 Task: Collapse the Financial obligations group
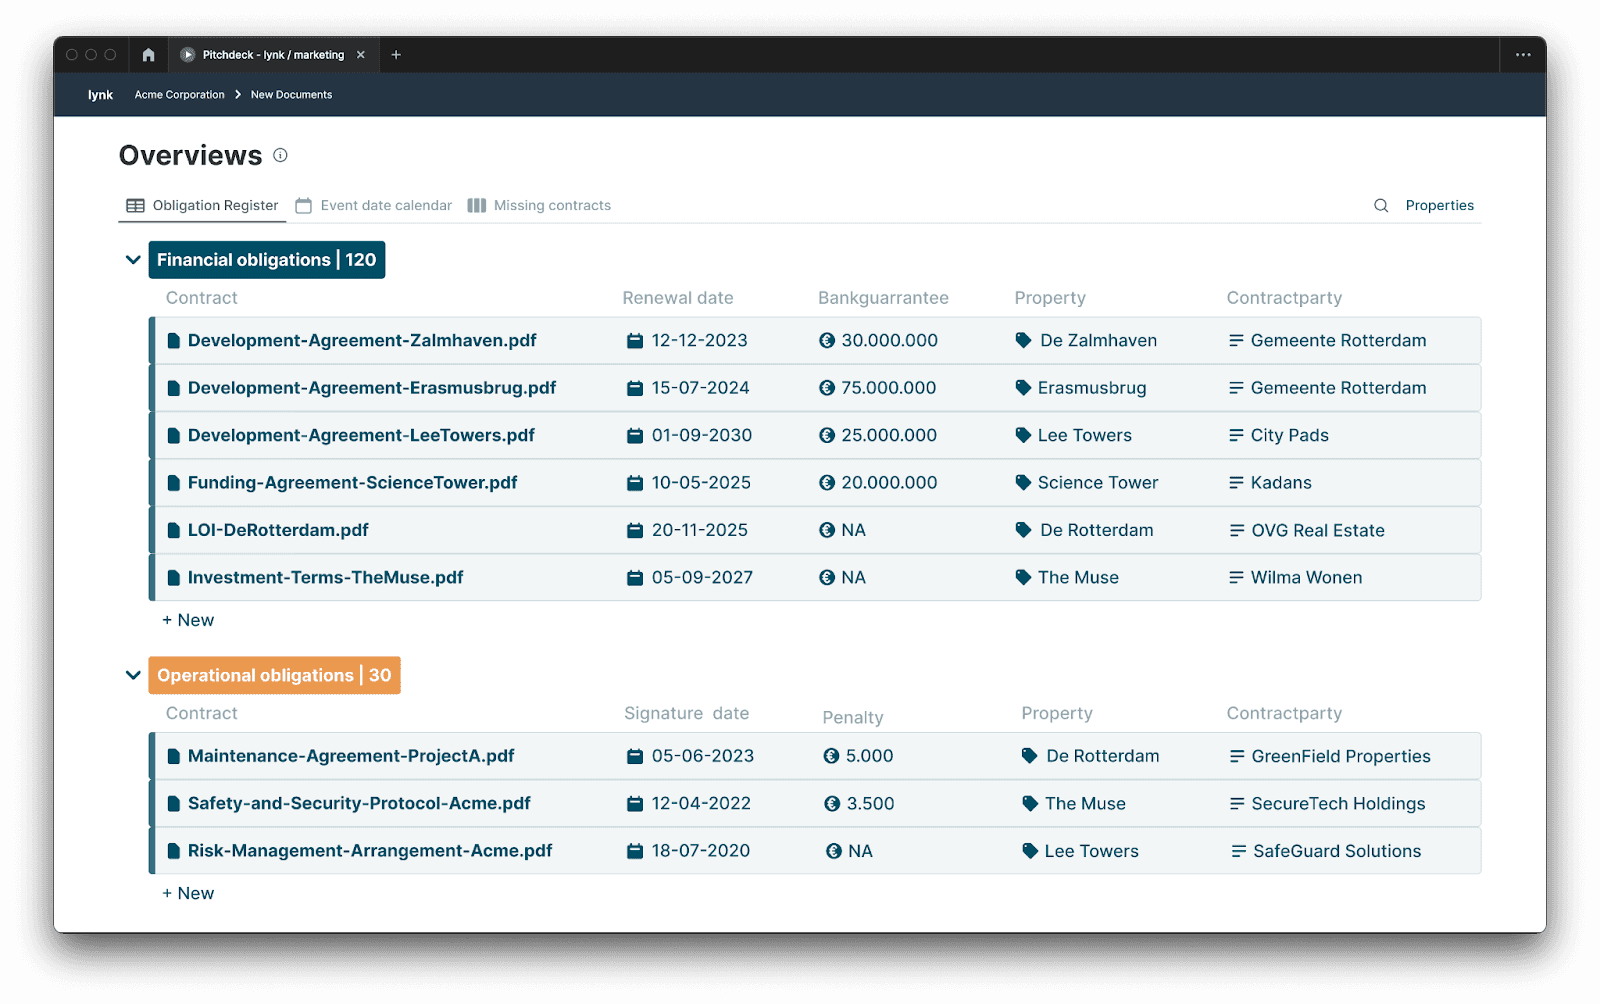pos(133,260)
